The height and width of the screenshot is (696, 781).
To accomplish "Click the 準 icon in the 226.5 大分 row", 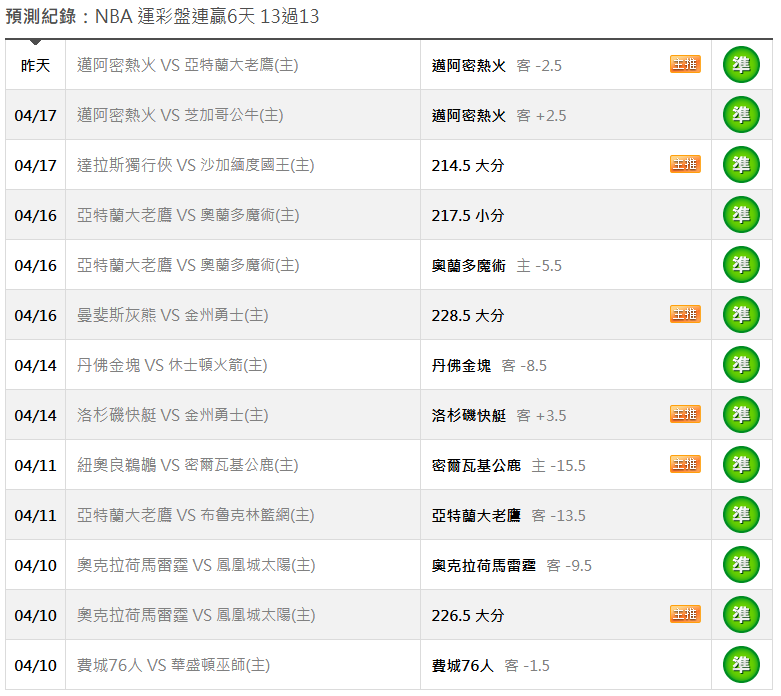I will (741, 615).
